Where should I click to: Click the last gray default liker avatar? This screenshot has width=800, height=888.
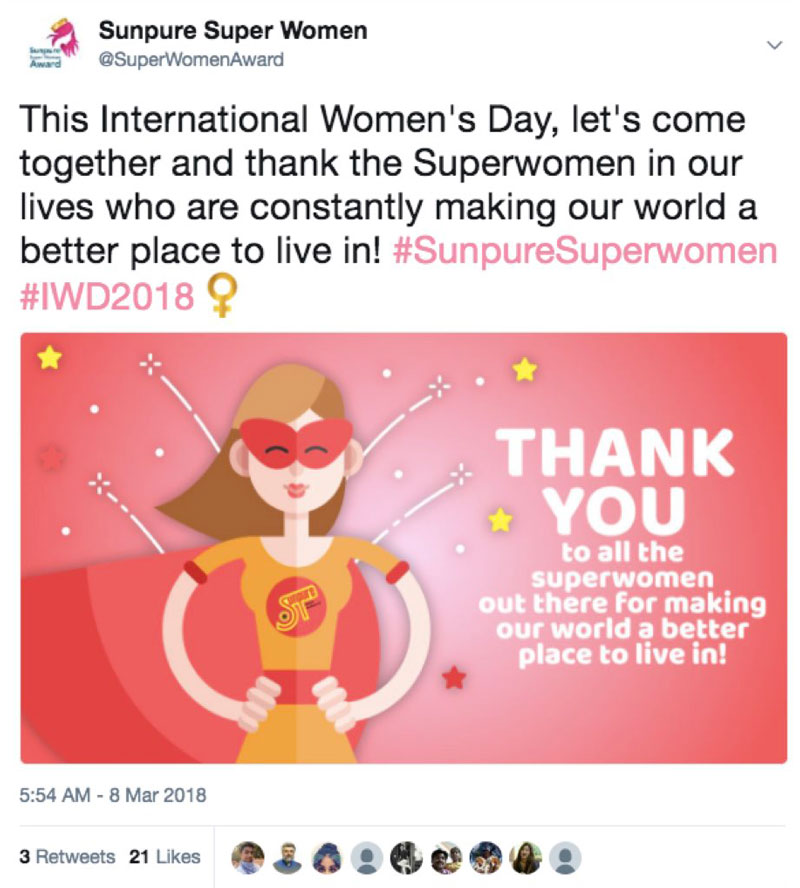(566, 857)
